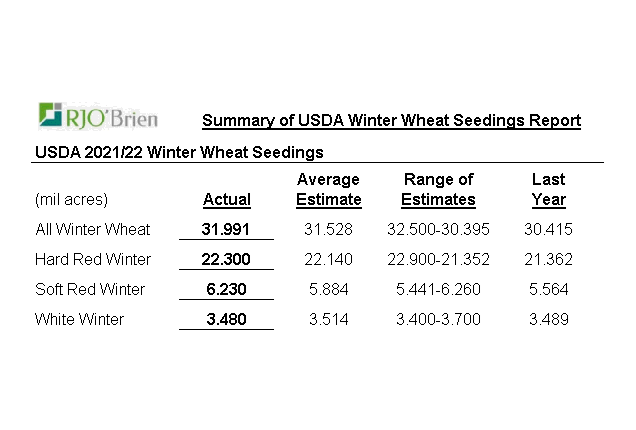Select the Soft Red Winter row label
The image size is (636, 430).
point(90,289)
